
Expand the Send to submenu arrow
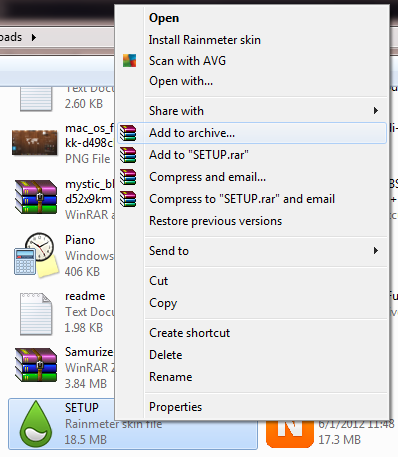click(x=376, y=251)
